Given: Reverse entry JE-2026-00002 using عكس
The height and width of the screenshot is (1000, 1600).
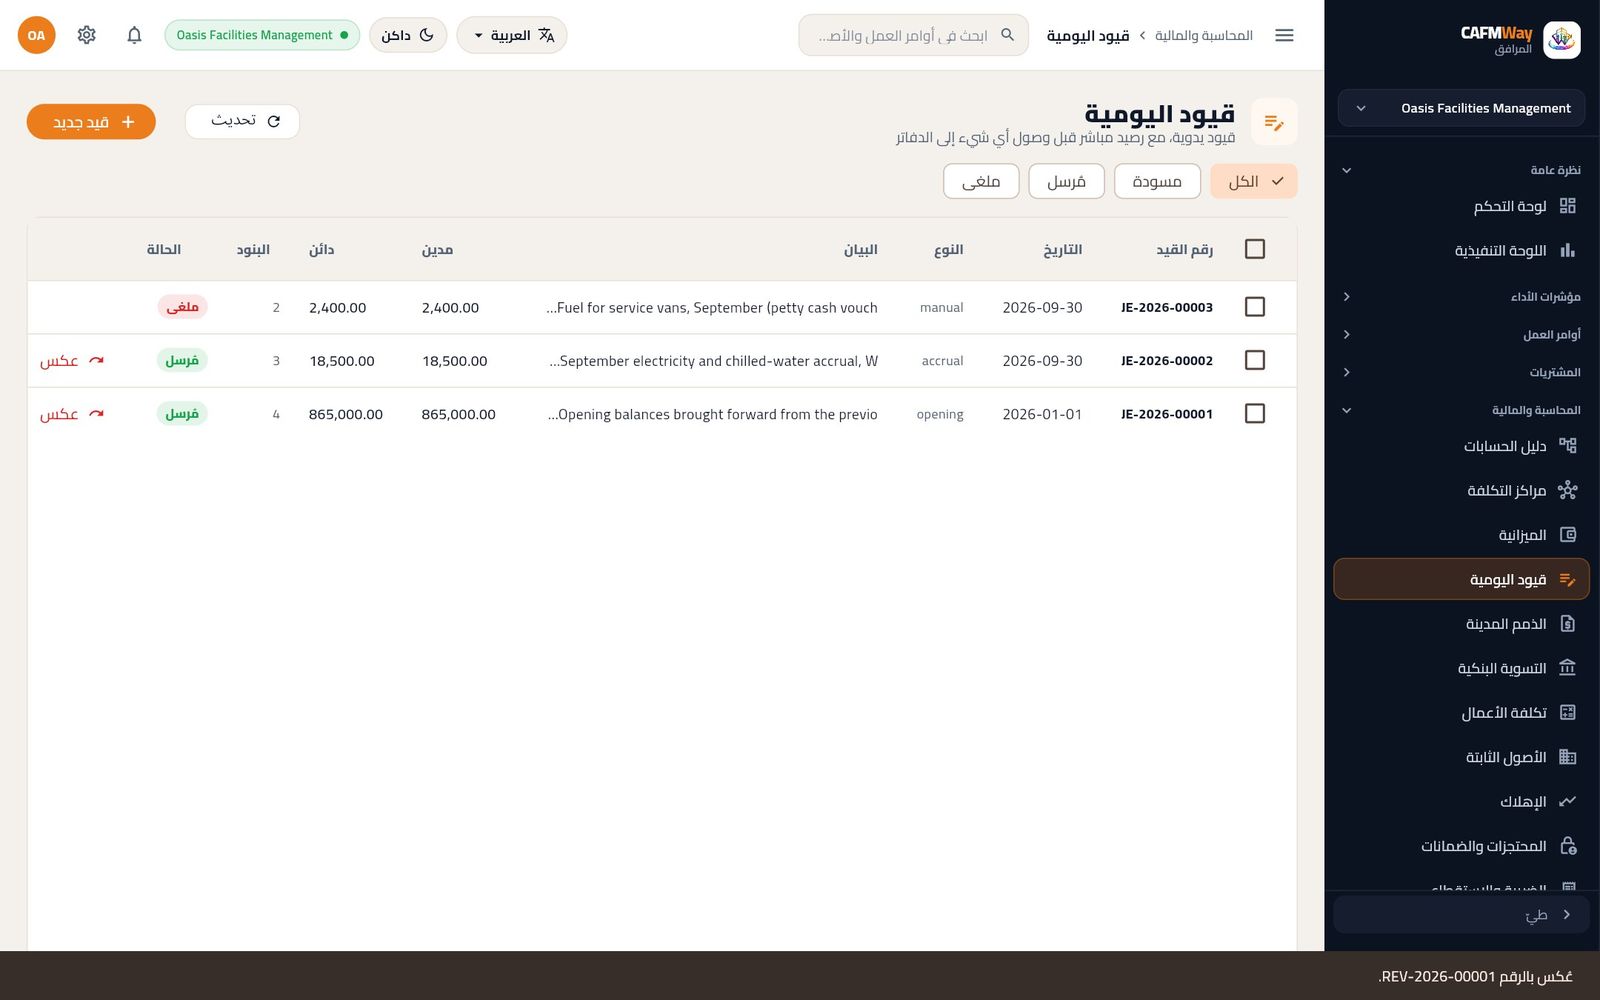Looking at the screenshot, I should pos(72,361).
